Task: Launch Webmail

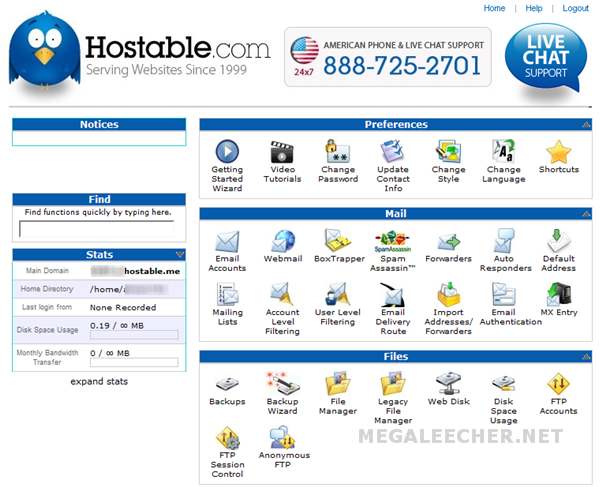Action: 283,246
